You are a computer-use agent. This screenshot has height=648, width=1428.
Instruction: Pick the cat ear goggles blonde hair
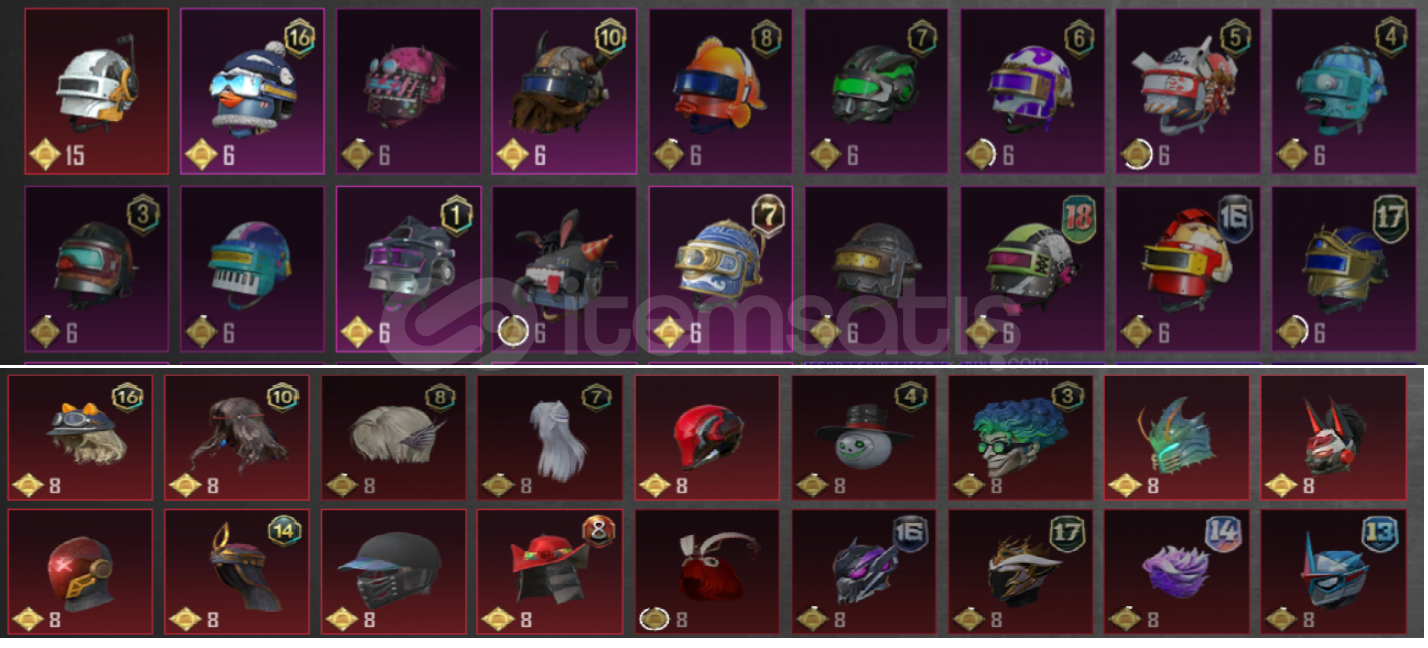[80, 438]
